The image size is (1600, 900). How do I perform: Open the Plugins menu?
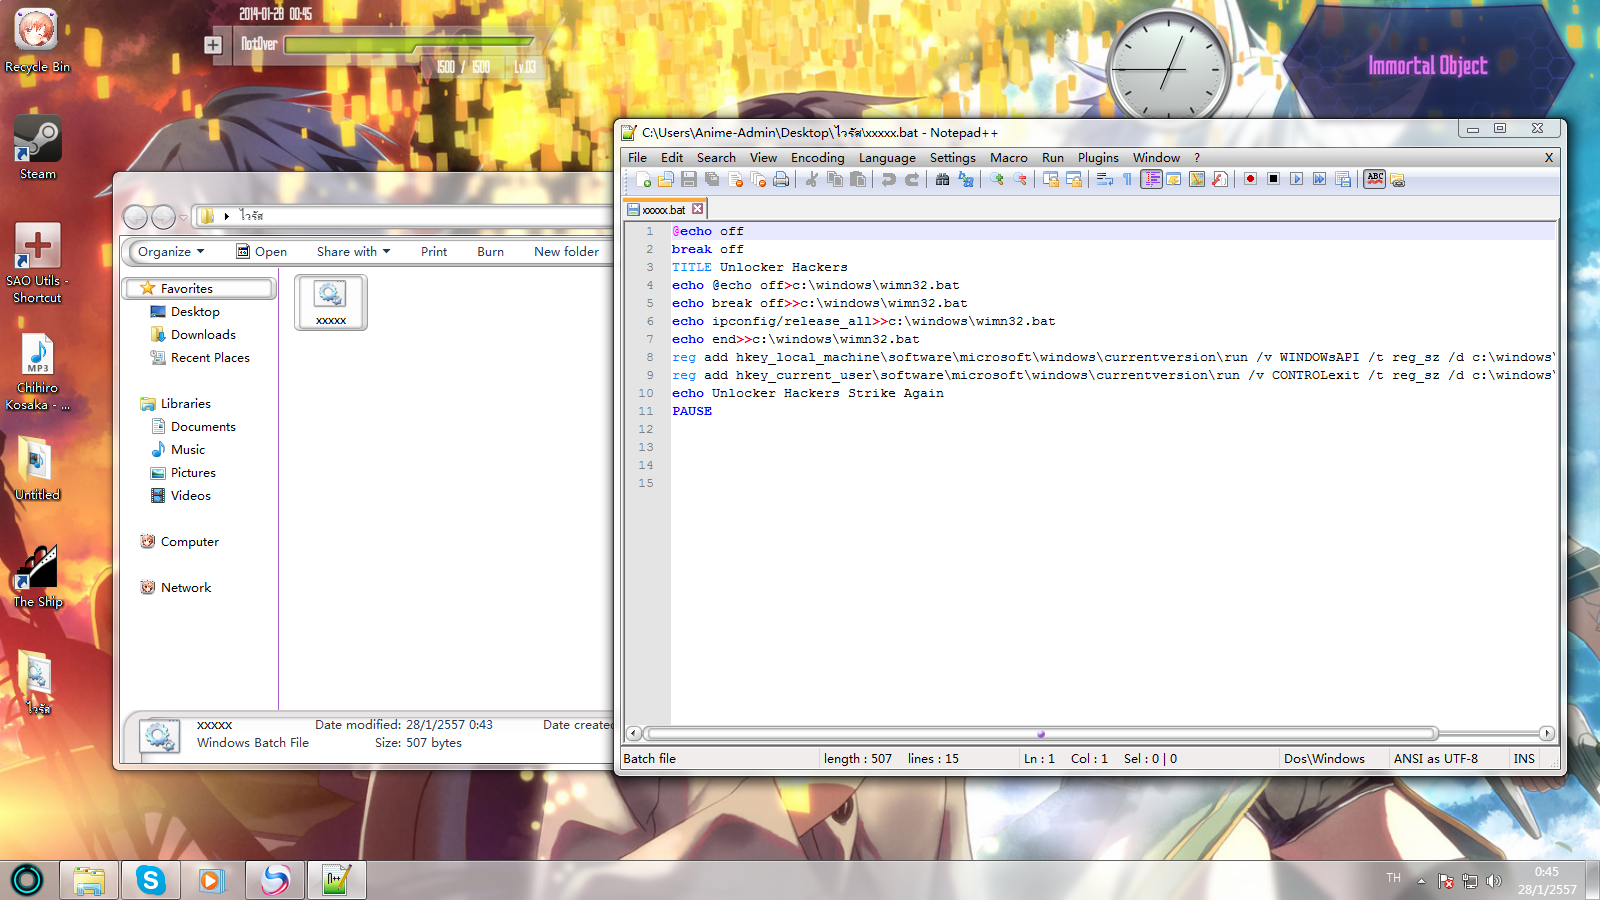1098,158
